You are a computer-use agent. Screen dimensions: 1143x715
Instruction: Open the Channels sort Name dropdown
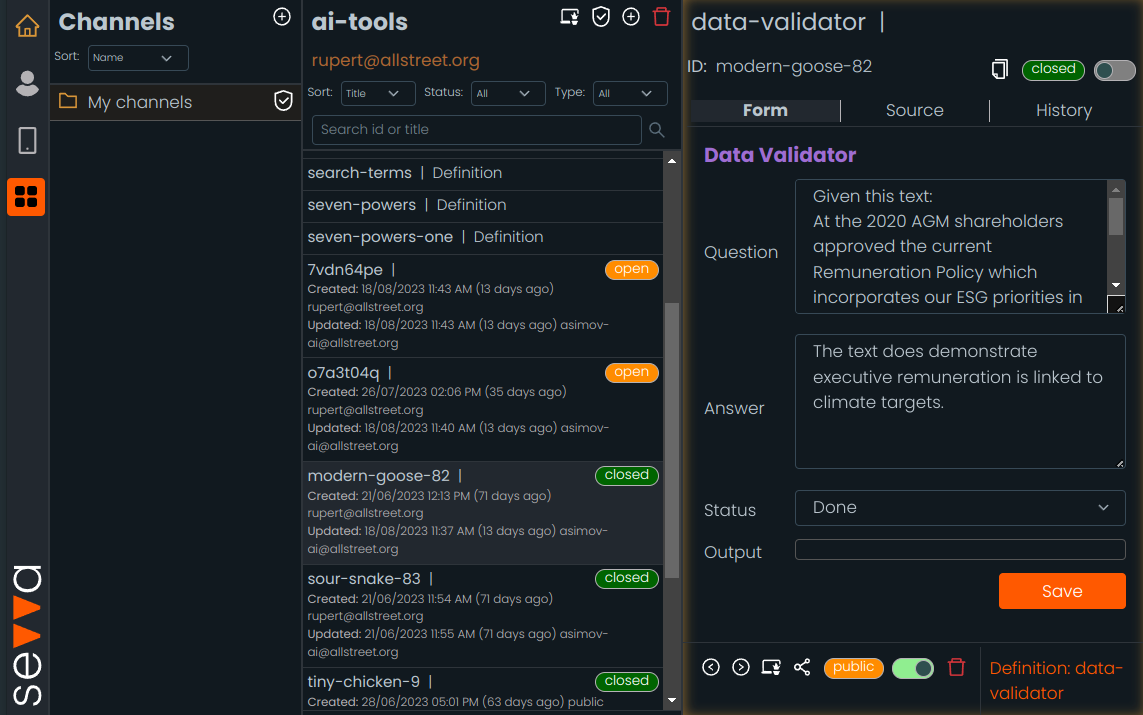(x=138, y=58)
